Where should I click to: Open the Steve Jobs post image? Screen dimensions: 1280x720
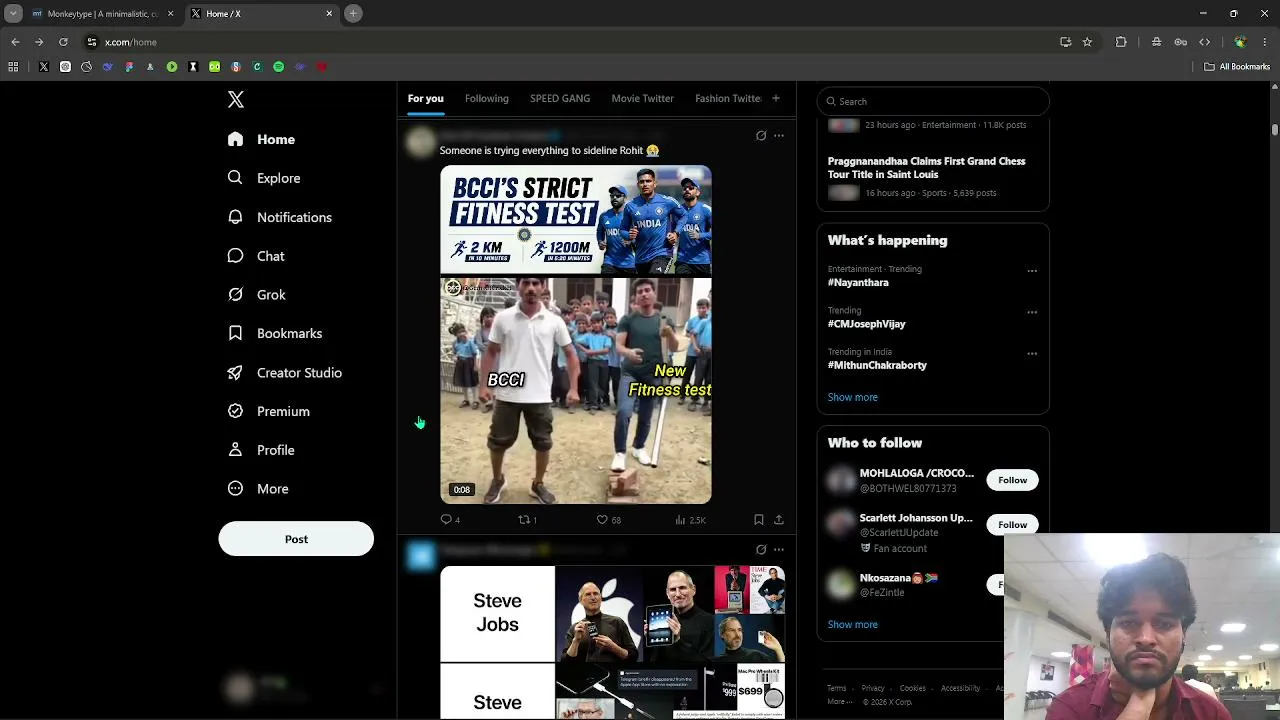pyautogui.click(x=613, y=642)
